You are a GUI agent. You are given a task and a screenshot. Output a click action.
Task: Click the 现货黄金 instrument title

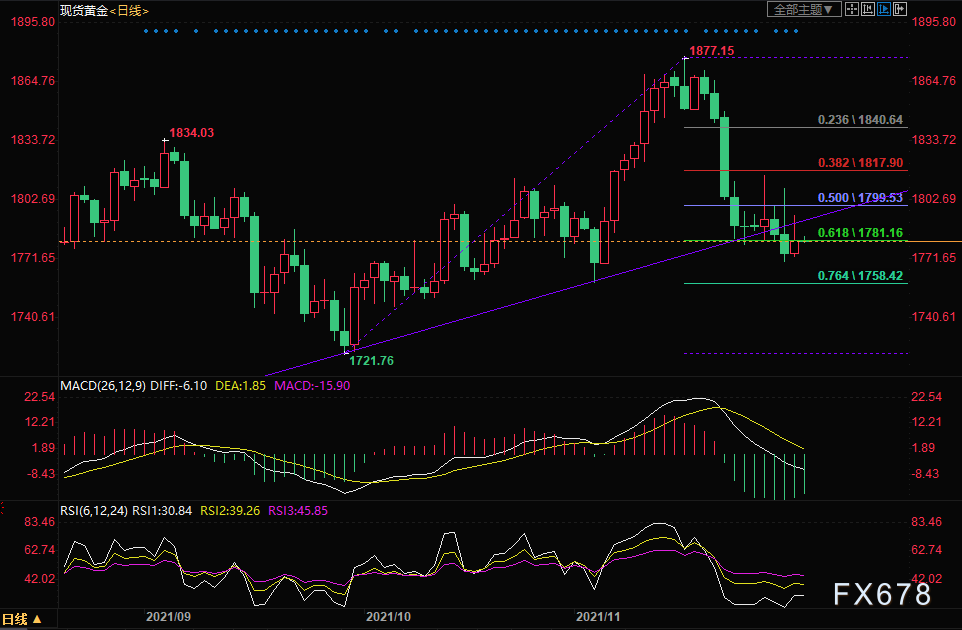tap(84, 10)
